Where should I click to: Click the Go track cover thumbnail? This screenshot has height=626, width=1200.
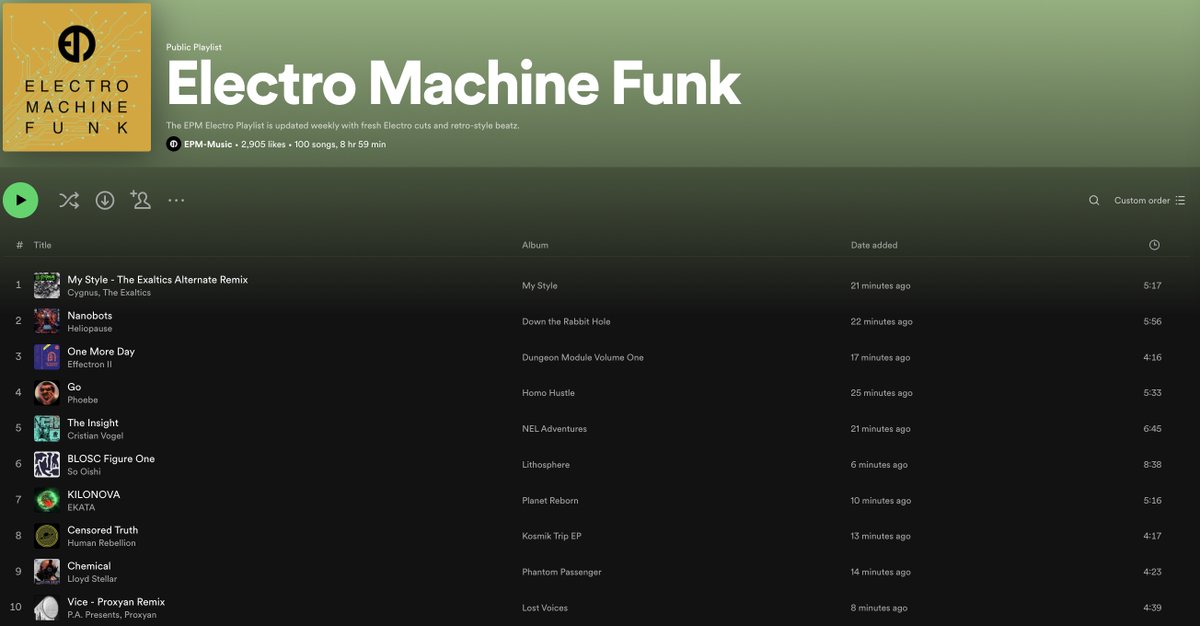[x=47, y=393]
